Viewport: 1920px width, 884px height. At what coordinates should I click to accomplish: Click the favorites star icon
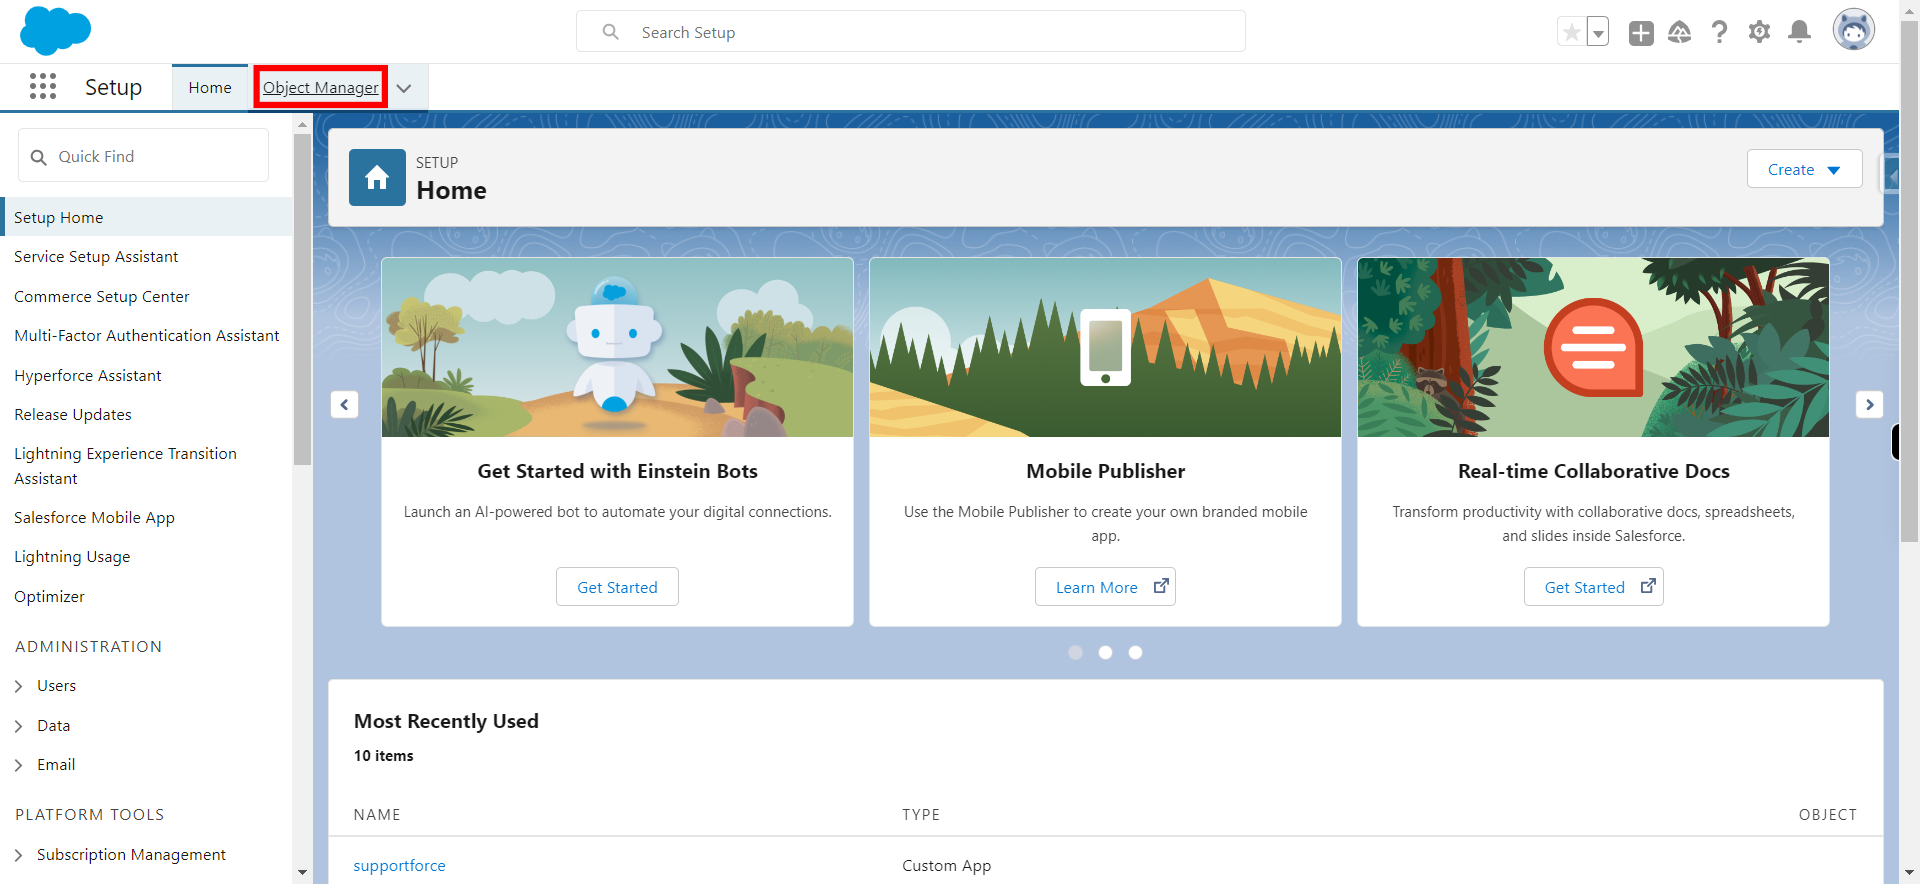(x=1572, y=32)
